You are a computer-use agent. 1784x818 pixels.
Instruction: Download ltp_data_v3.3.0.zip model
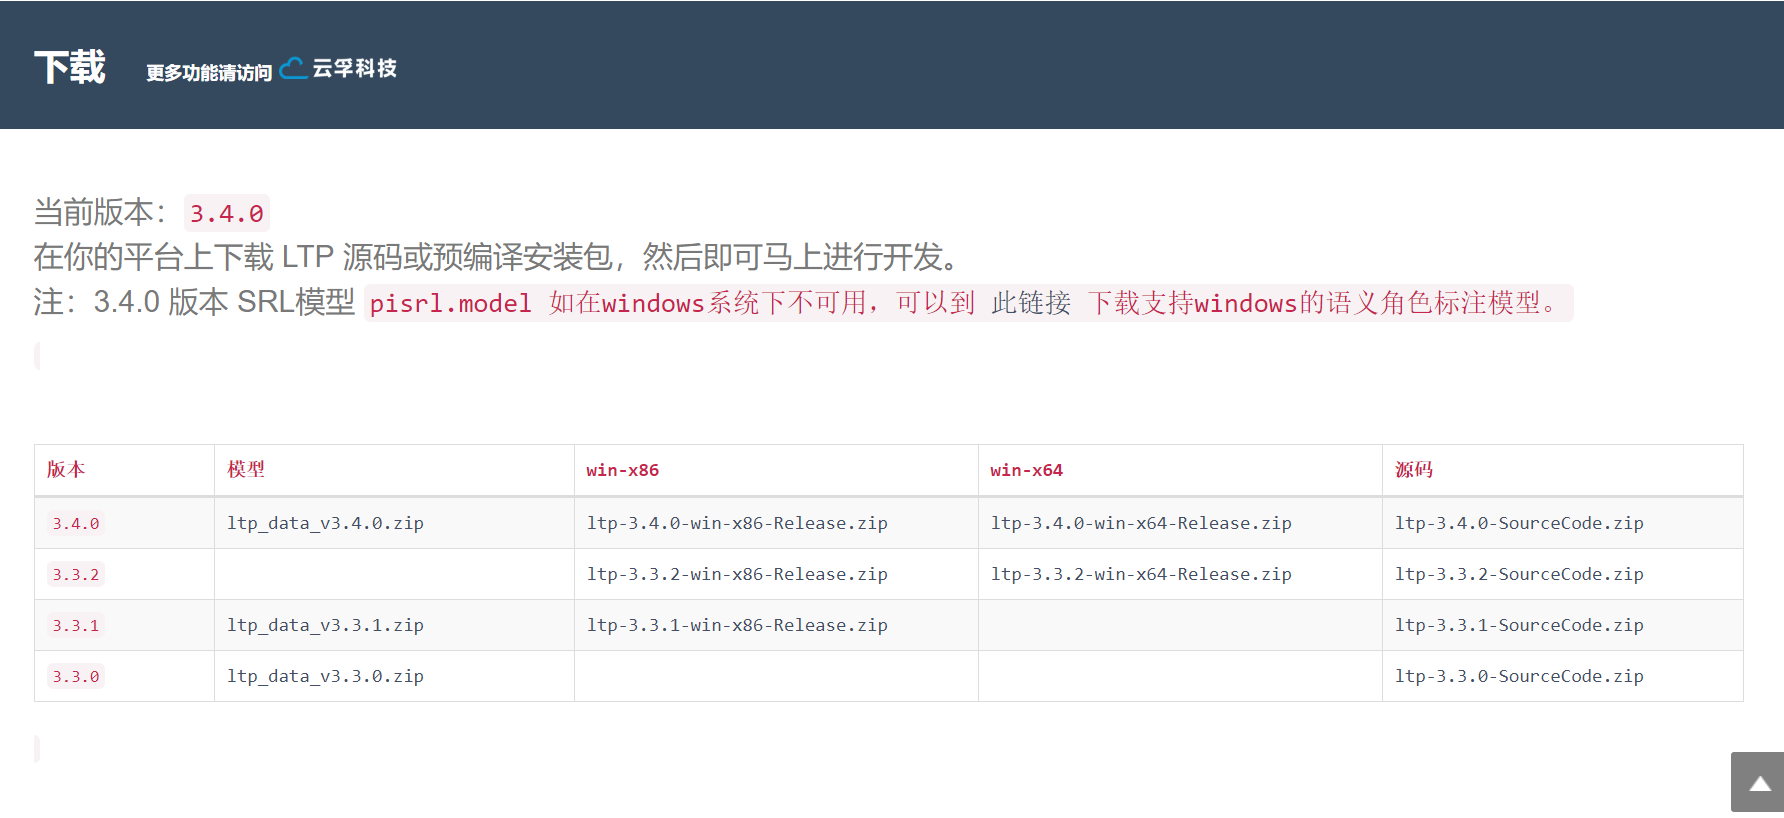click(325, 676)
